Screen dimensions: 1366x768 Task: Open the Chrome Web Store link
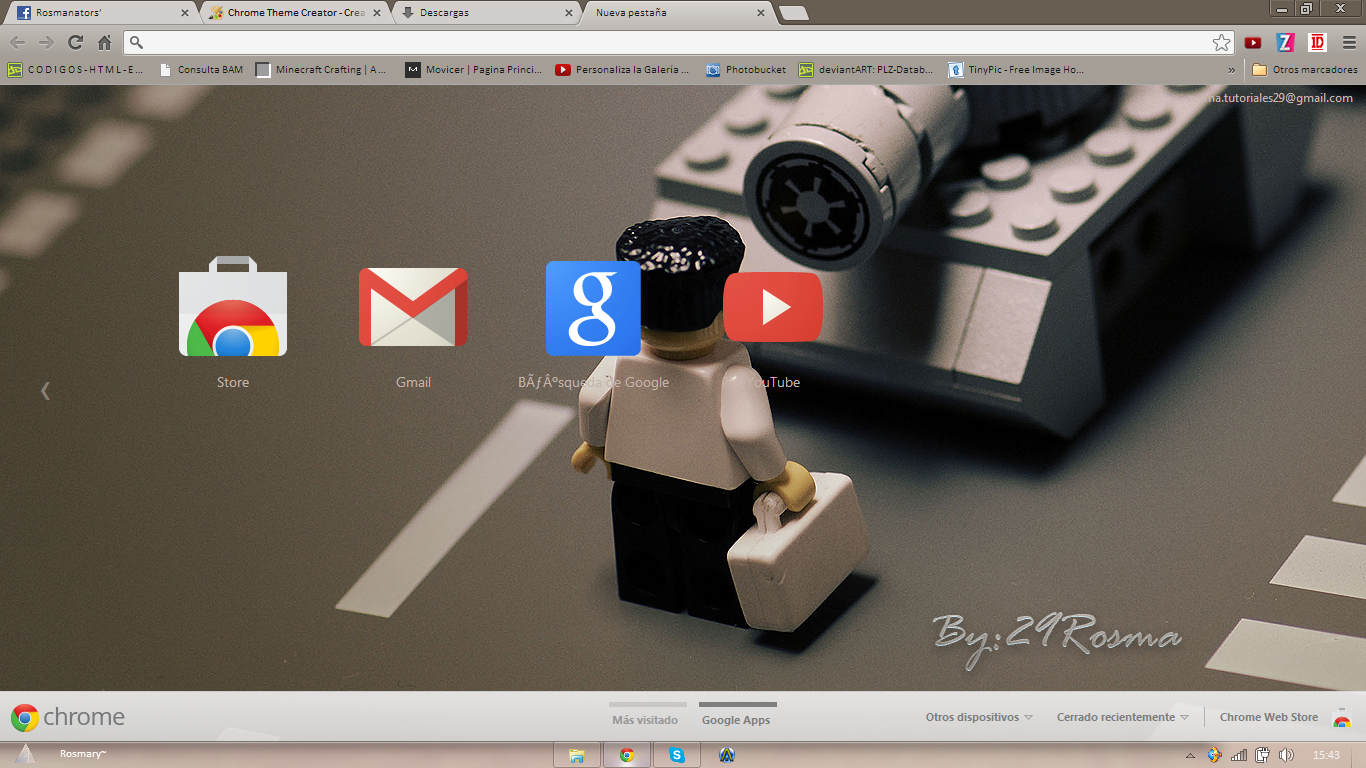tap(1268, 717)
